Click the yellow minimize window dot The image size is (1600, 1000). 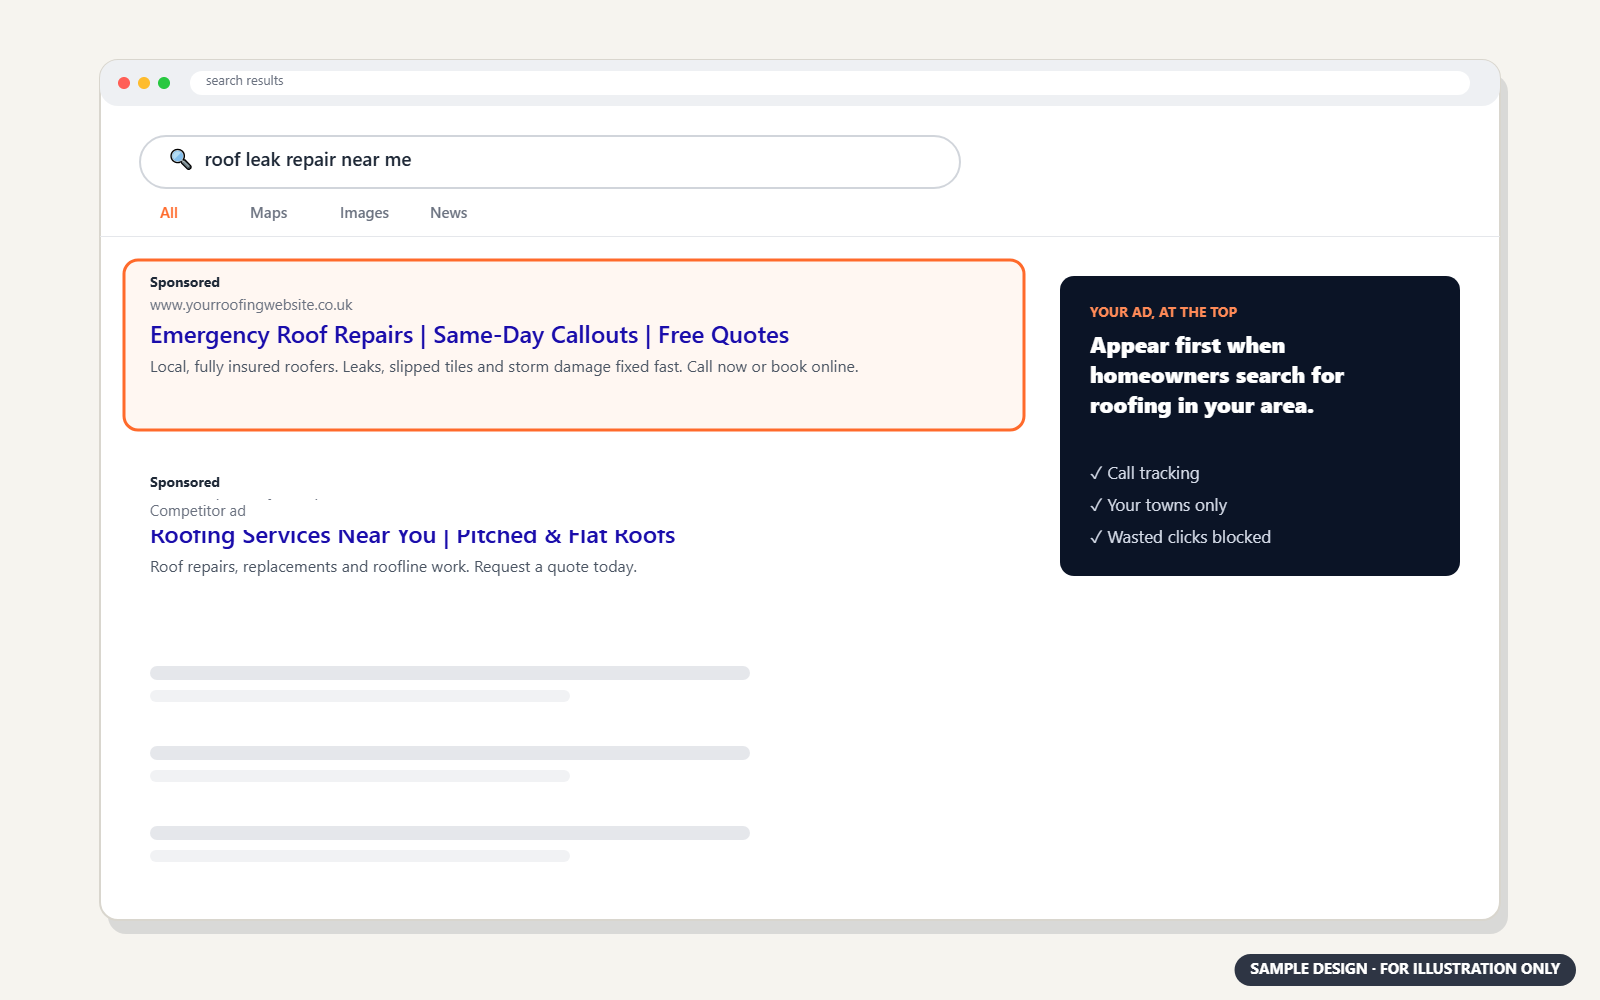(144, 83)
